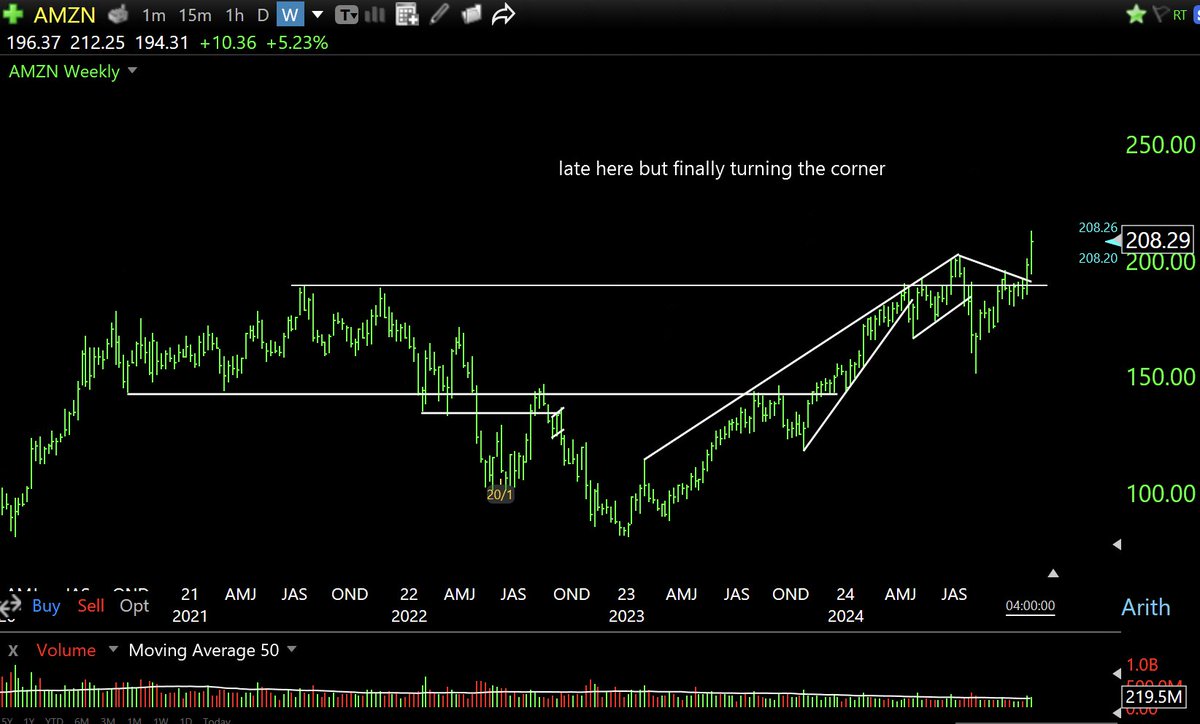
Task: Click the 200.00 price scale label
Action: [x=1160, y=261]
